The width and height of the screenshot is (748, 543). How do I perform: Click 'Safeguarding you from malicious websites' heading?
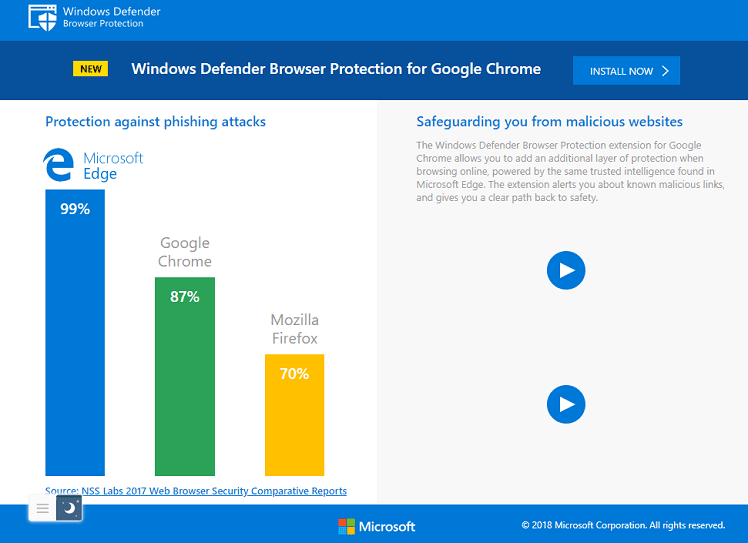pos(550,122)
